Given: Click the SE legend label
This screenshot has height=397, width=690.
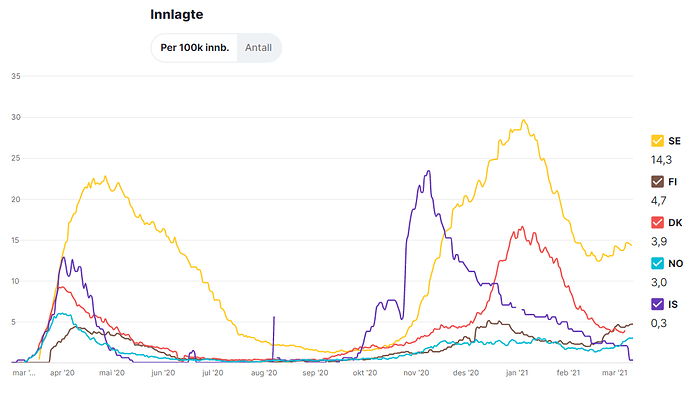Looking at the screenshot, I should coord(674,141).
